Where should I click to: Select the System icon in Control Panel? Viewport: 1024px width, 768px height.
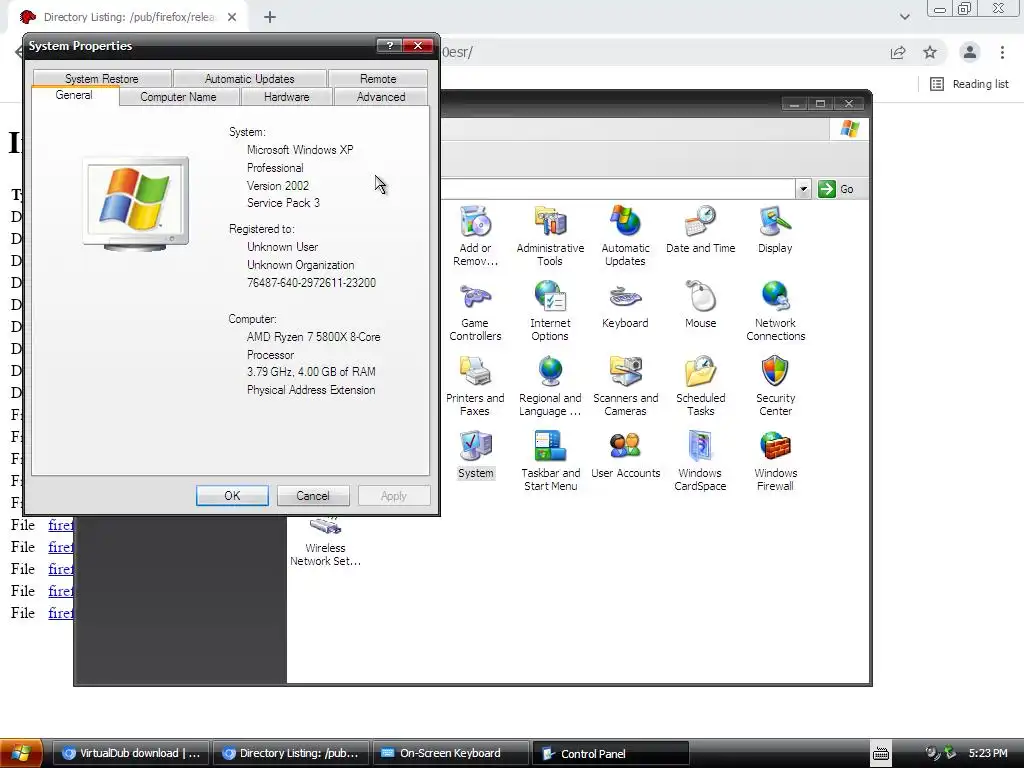pyautogui.click(x=475, y=455)
